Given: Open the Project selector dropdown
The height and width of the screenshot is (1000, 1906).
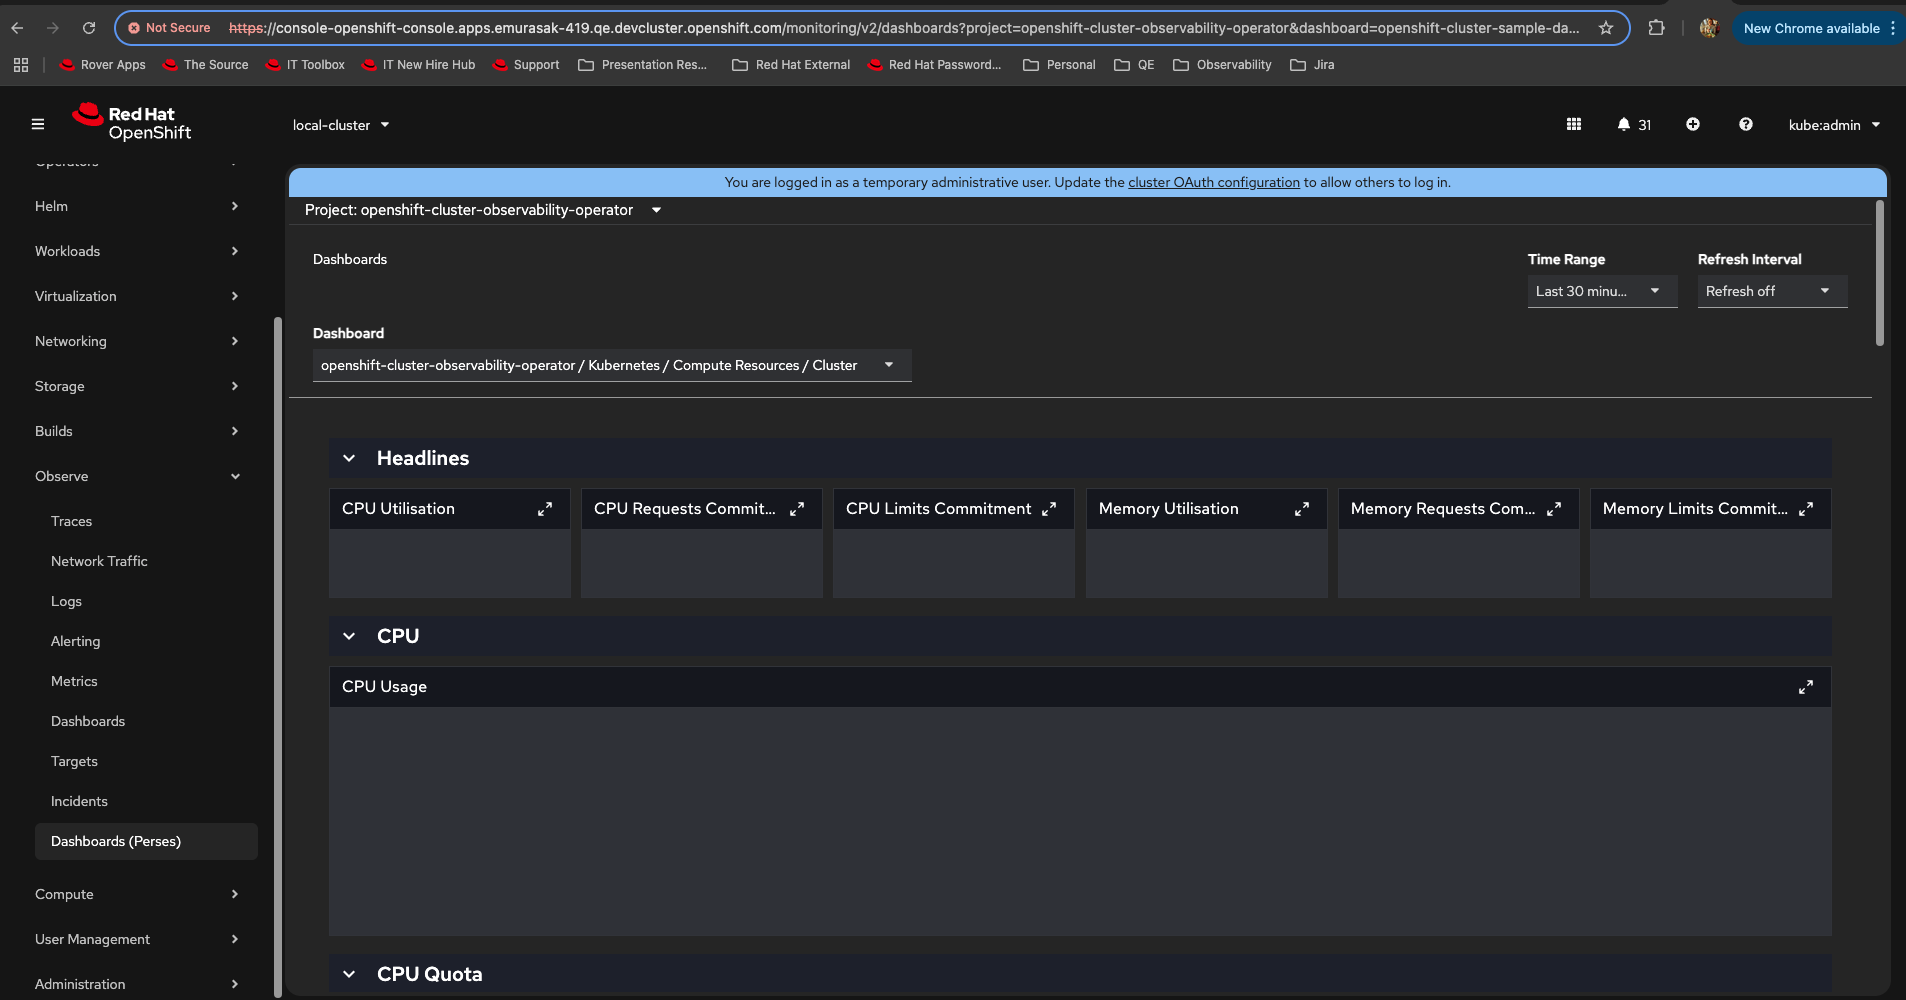Looking at the screenshot, I should [483, 210].
